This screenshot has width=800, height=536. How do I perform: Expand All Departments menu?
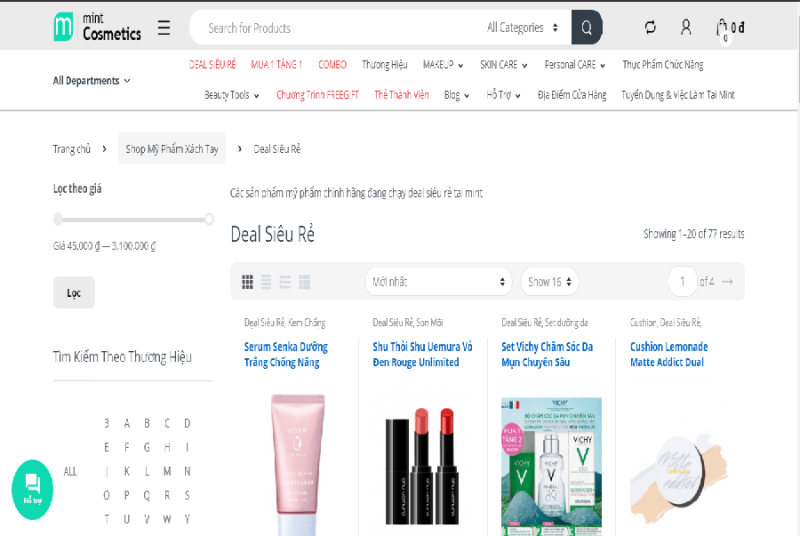click(x=91, y=81)
